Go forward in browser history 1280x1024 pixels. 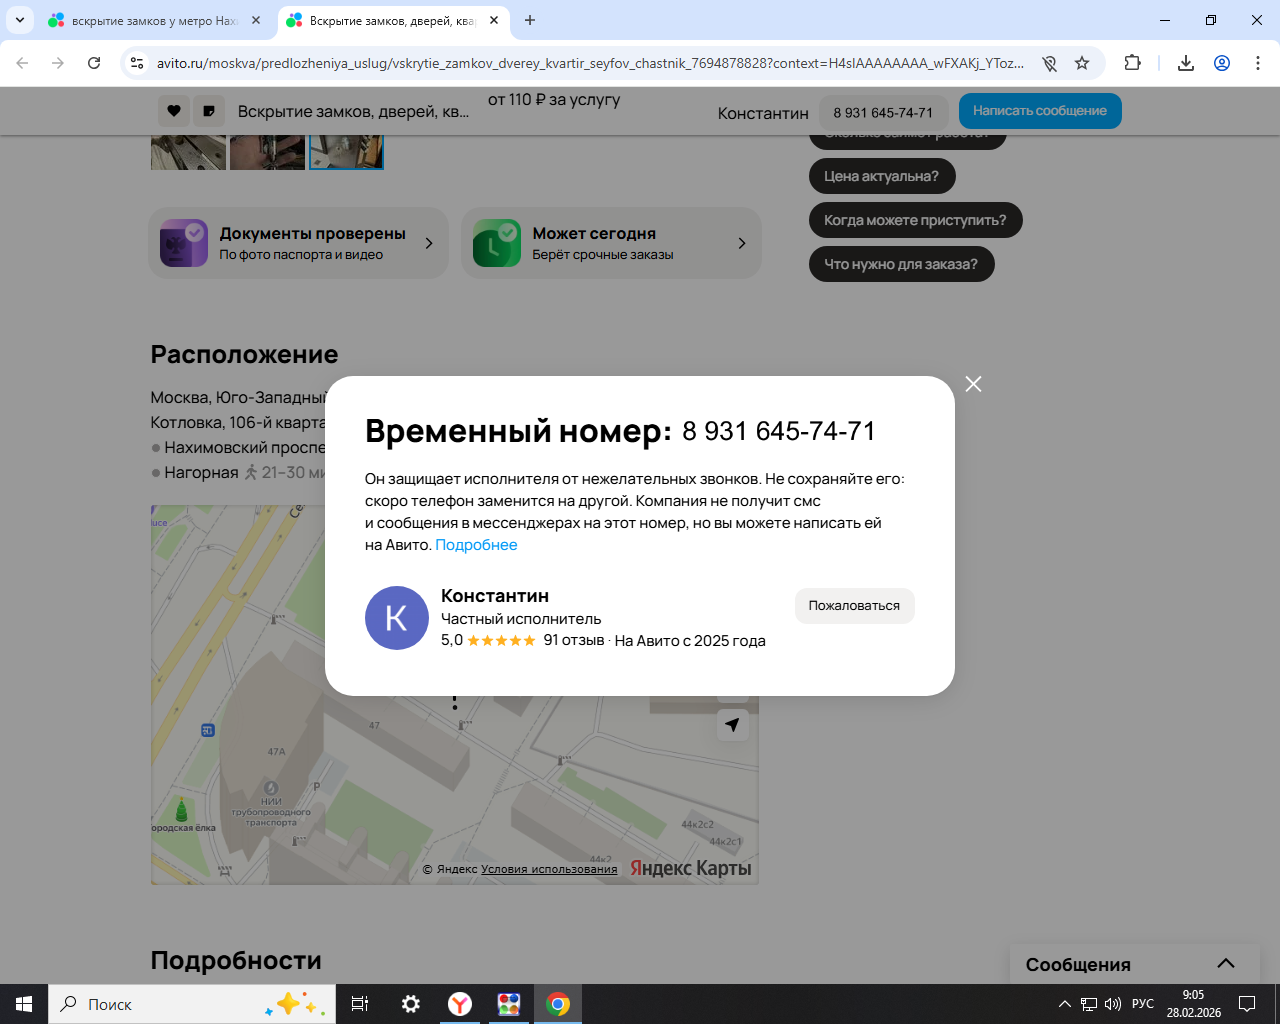pos(58,63)
